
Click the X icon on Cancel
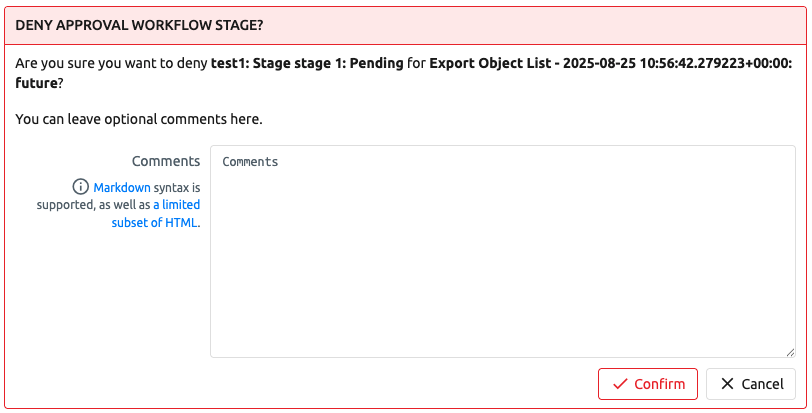(727, 384)
